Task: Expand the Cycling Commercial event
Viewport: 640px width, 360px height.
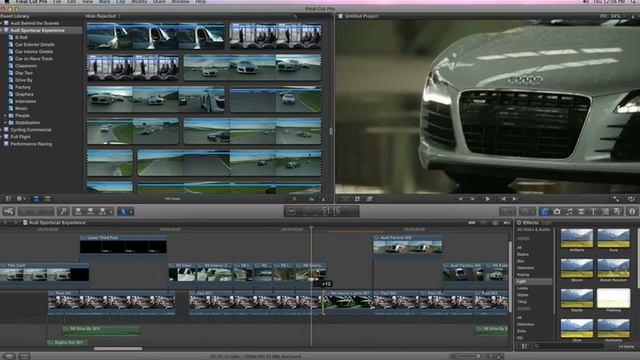Action: click(x=1, y=130)
